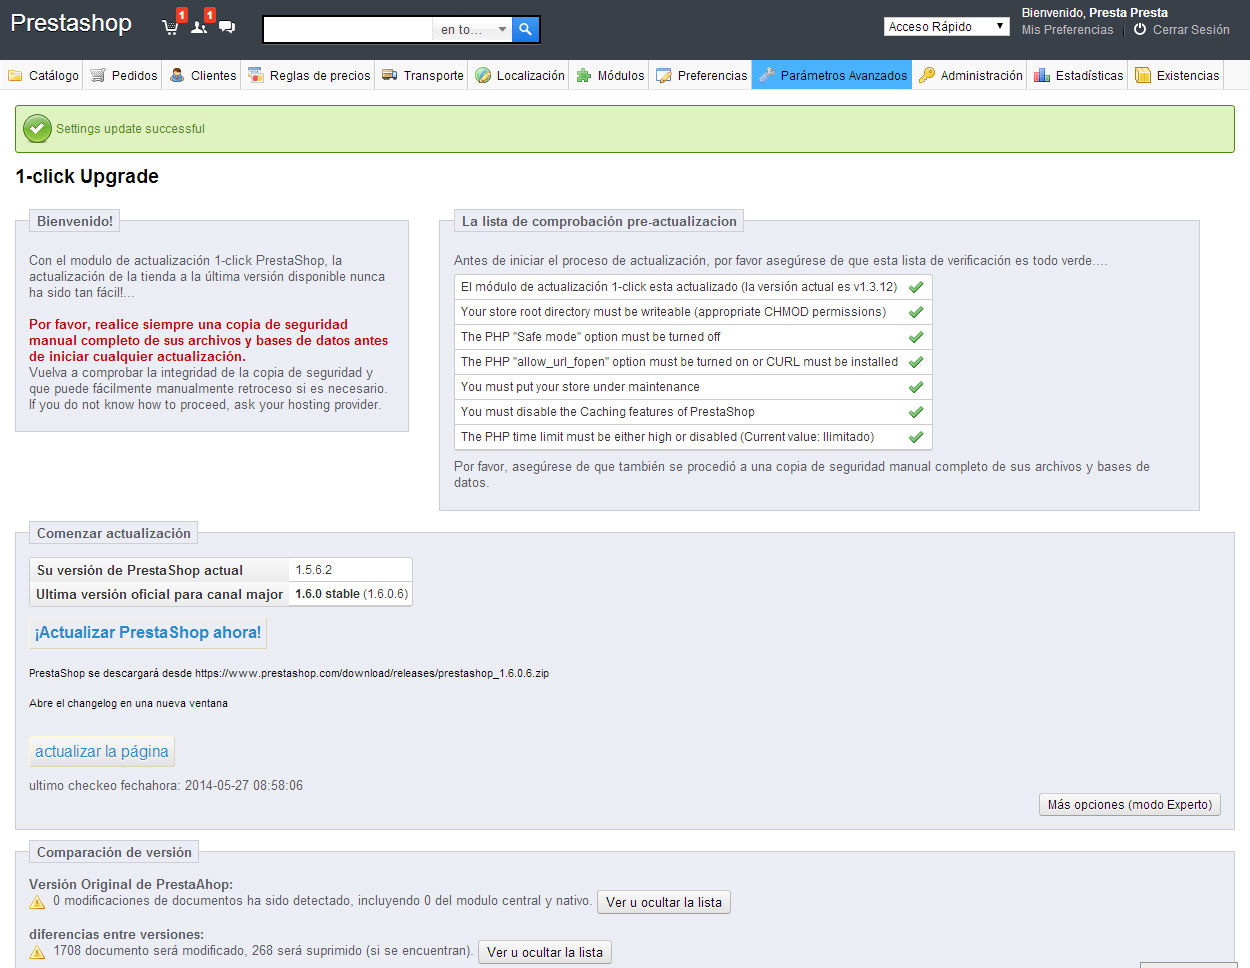Open the Administración menu

970,75
